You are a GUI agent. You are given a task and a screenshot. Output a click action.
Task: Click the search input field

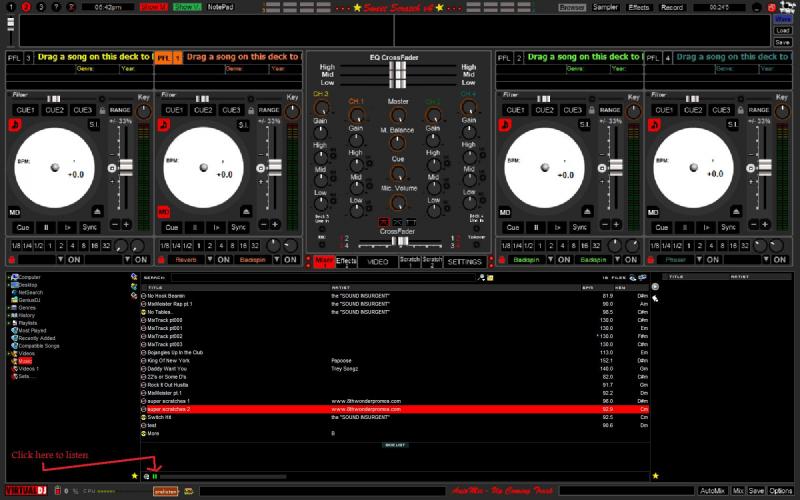(323, 278)
